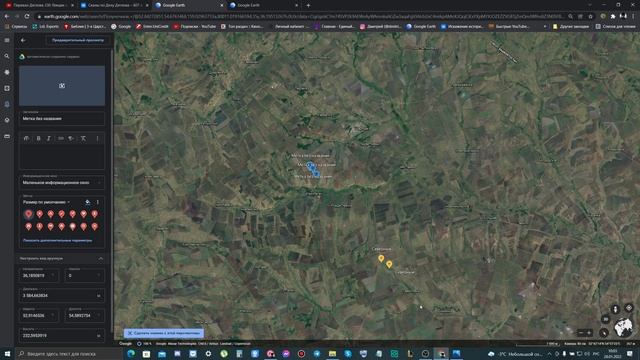The image size is (640, 360).
Task: Open the unit dropdown on altitude field
Action: tap(99, 336)
